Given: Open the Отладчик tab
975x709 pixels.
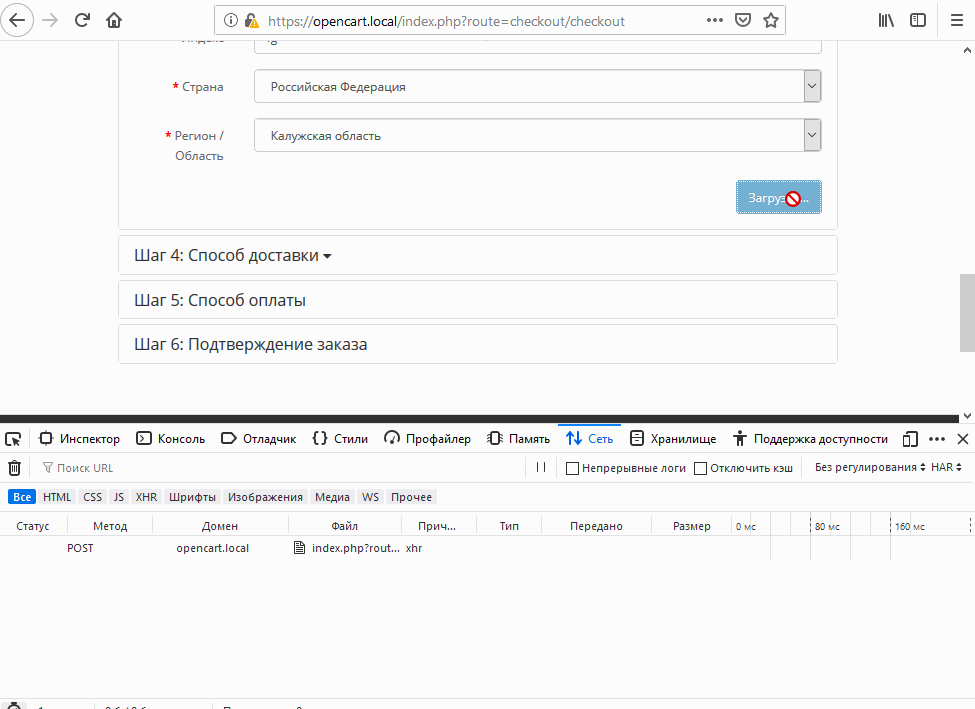Looking at the screenshot, I should coord(259,439).
